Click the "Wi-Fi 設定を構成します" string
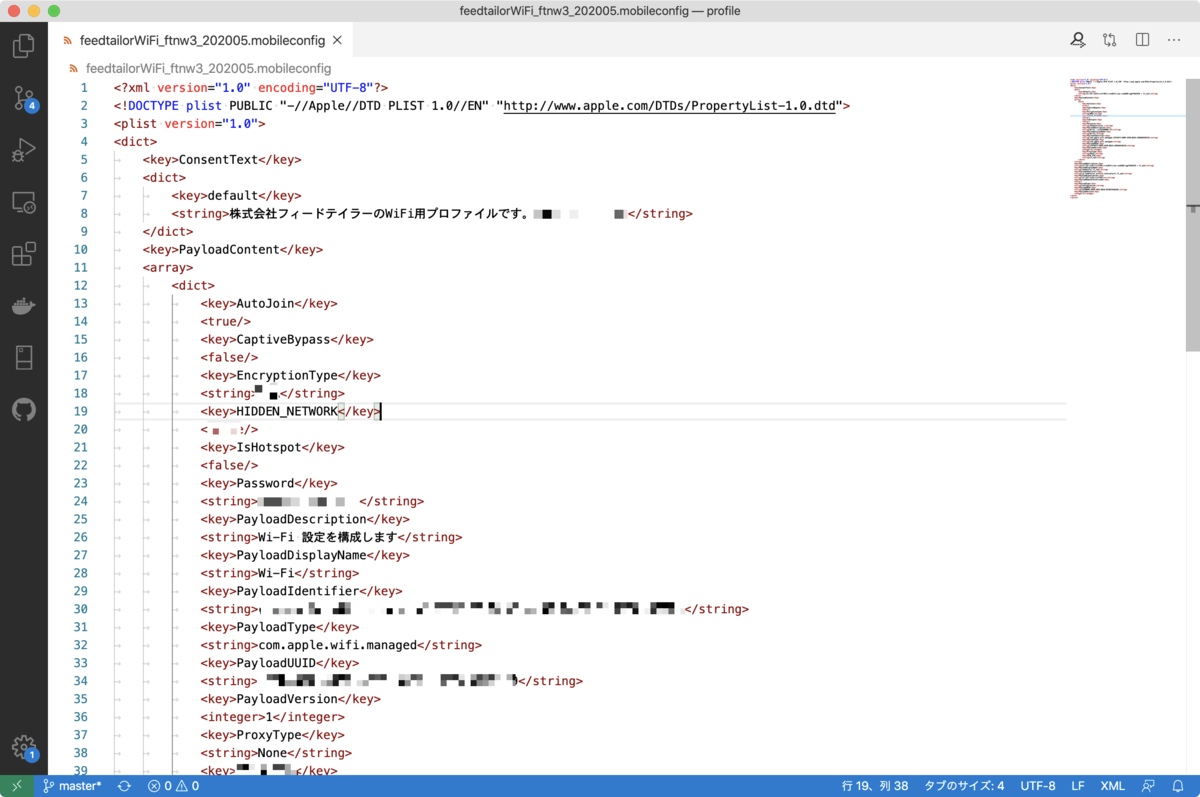Viewport: 1200px width, 797px height. [327, 537]
